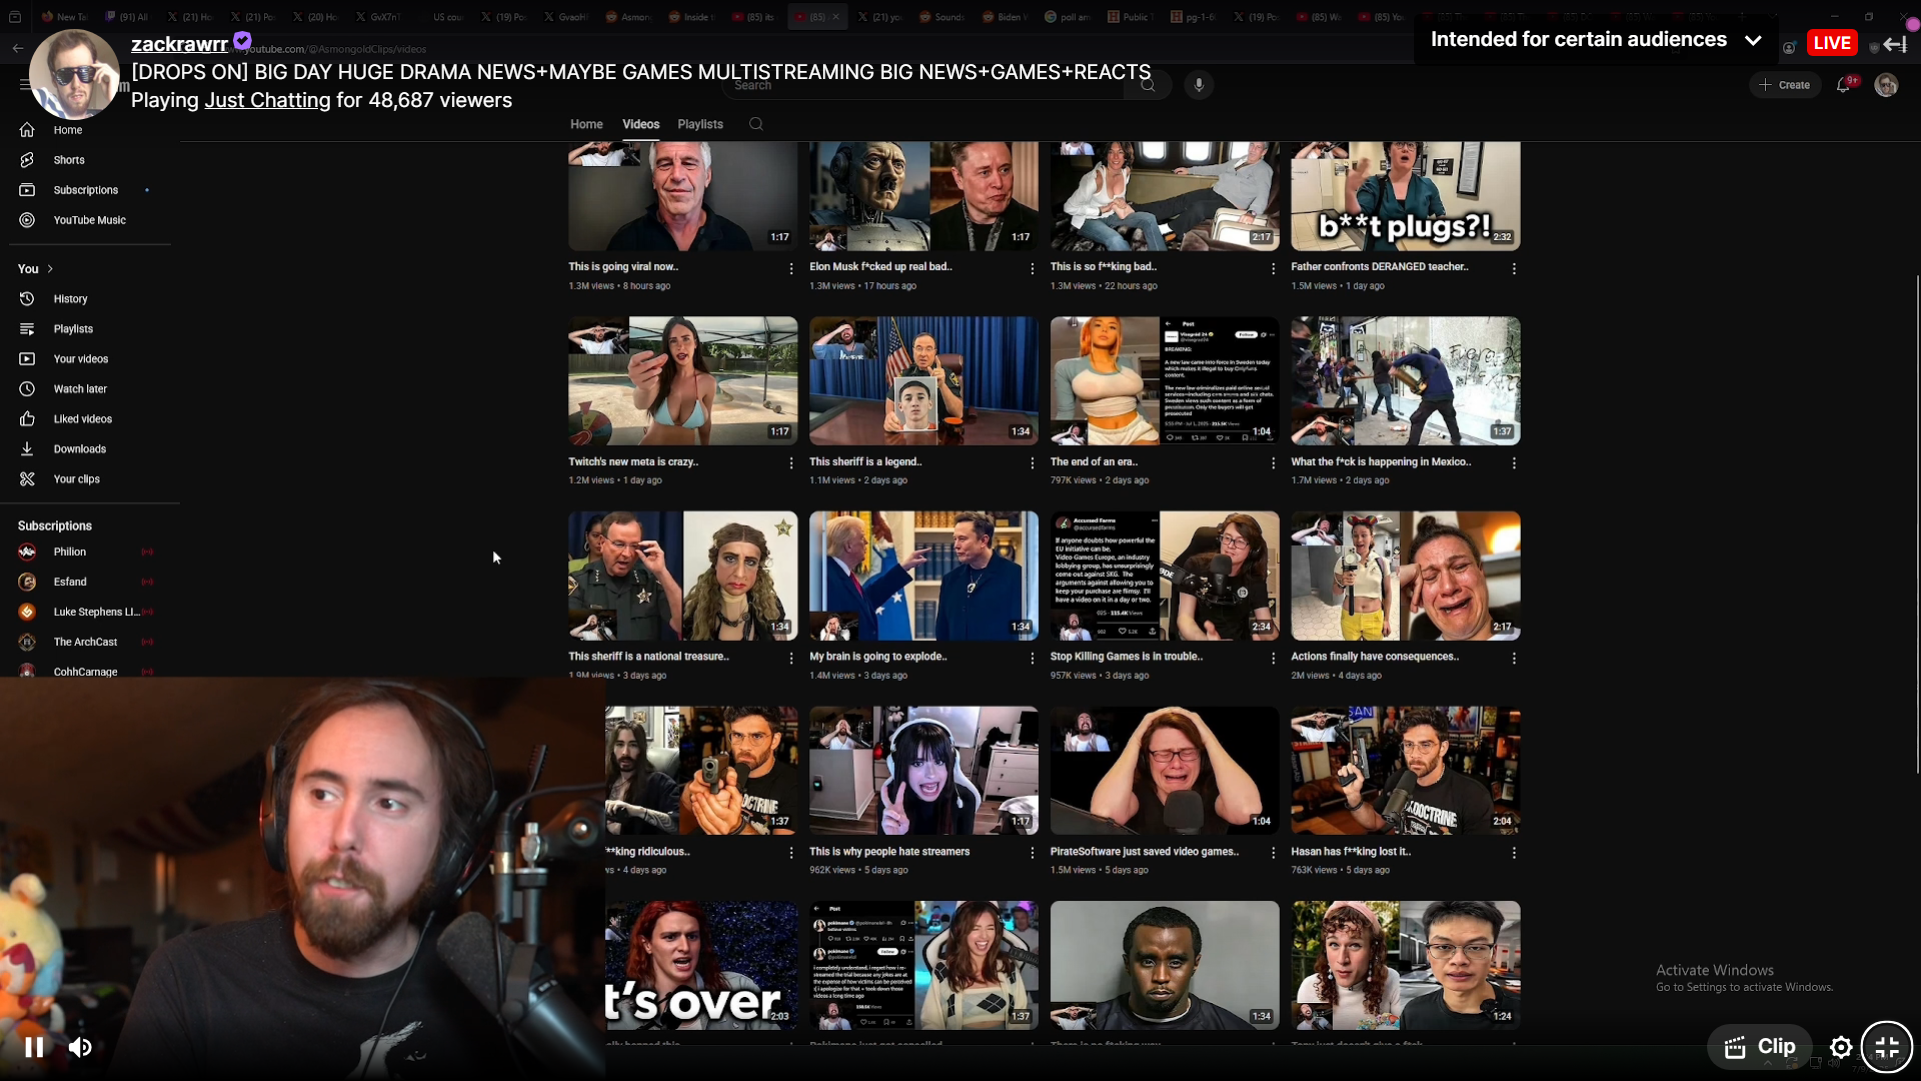Open options for 'Twitch's new meta is crazy..'
The height and width of the screenshot is (1081, 1921).
pyautogui.click(x=791, y=463)
